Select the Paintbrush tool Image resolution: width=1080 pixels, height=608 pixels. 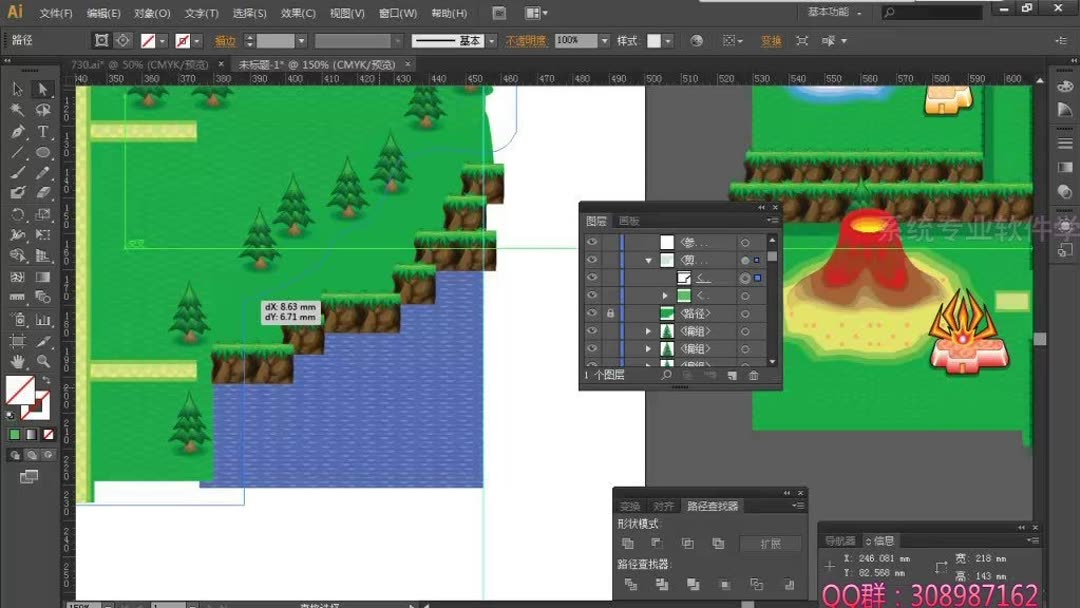[16, 173]
